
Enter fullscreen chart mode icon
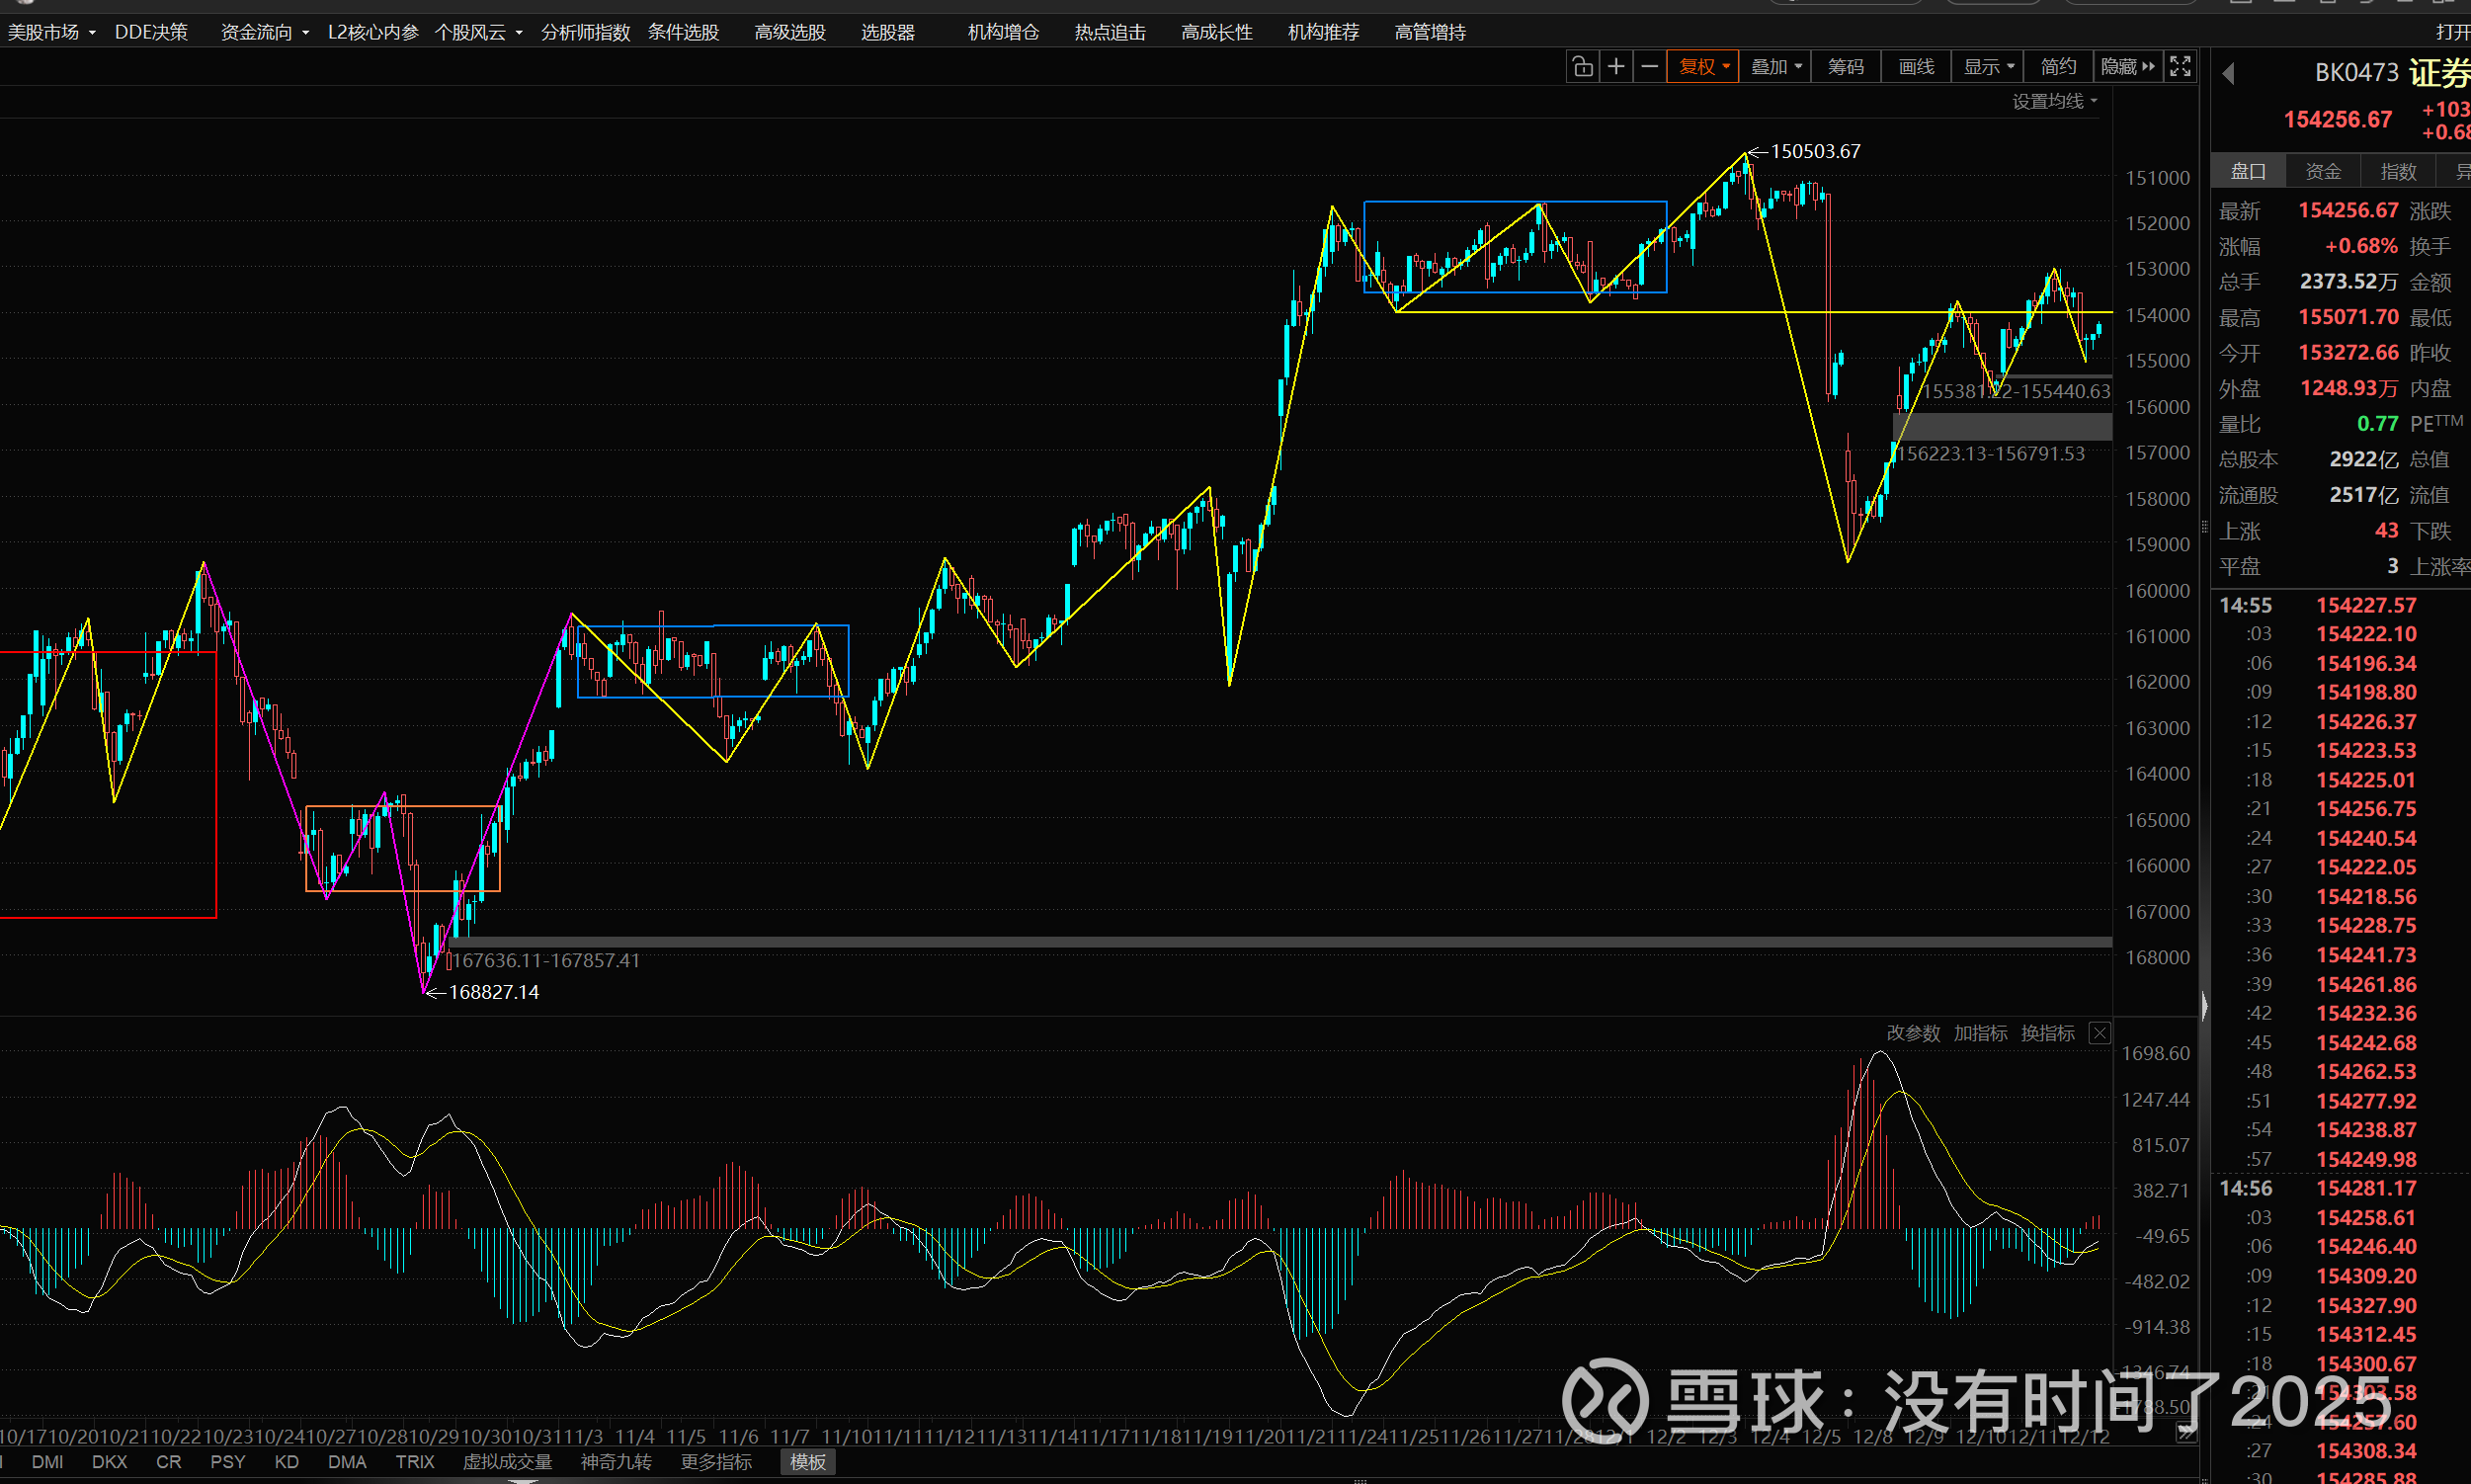pyautogui.click(x=2180, y=67)
